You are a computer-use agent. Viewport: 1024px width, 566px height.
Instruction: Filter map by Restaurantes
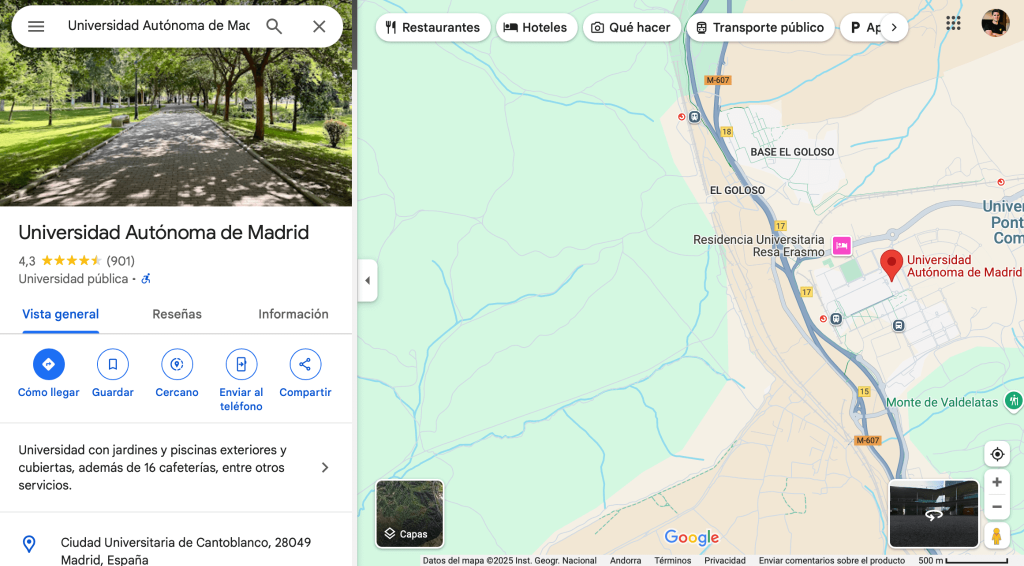click(433, 27)
